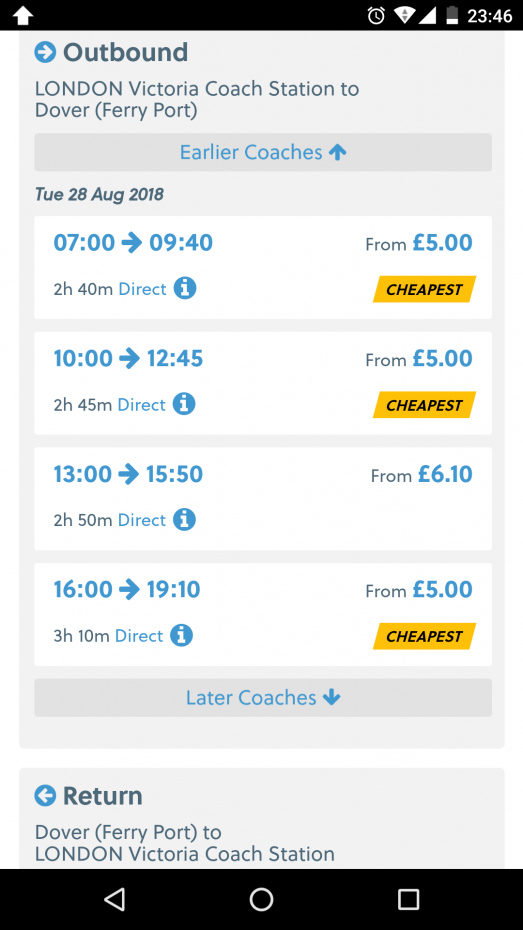Image resolution: width=523 pixels, height=930 pixels.
Task: Select the 07:00 to 09:40 coach
Action: point(263,267)
